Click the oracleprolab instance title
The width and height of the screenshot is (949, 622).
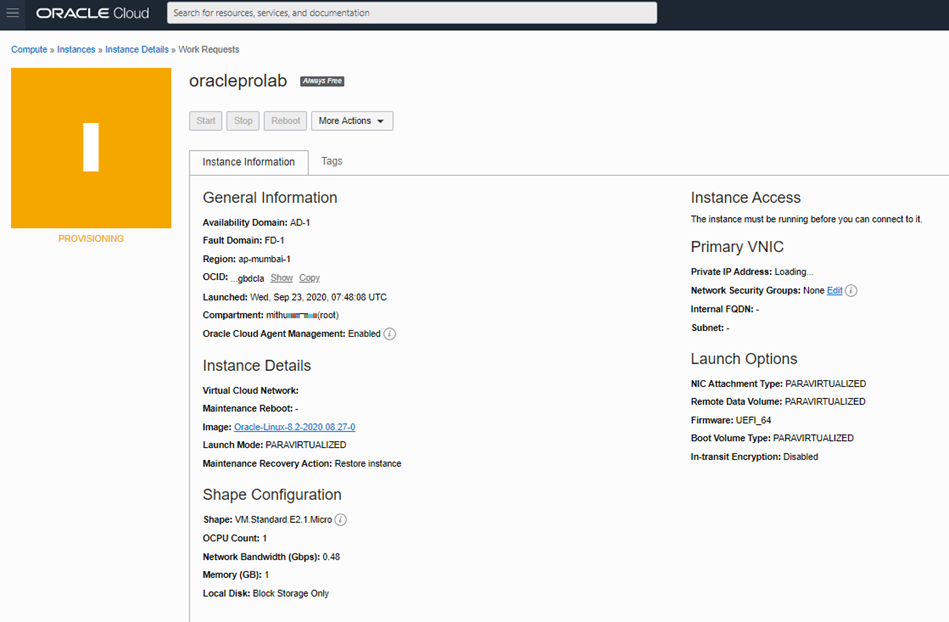[x=238, y=81]
